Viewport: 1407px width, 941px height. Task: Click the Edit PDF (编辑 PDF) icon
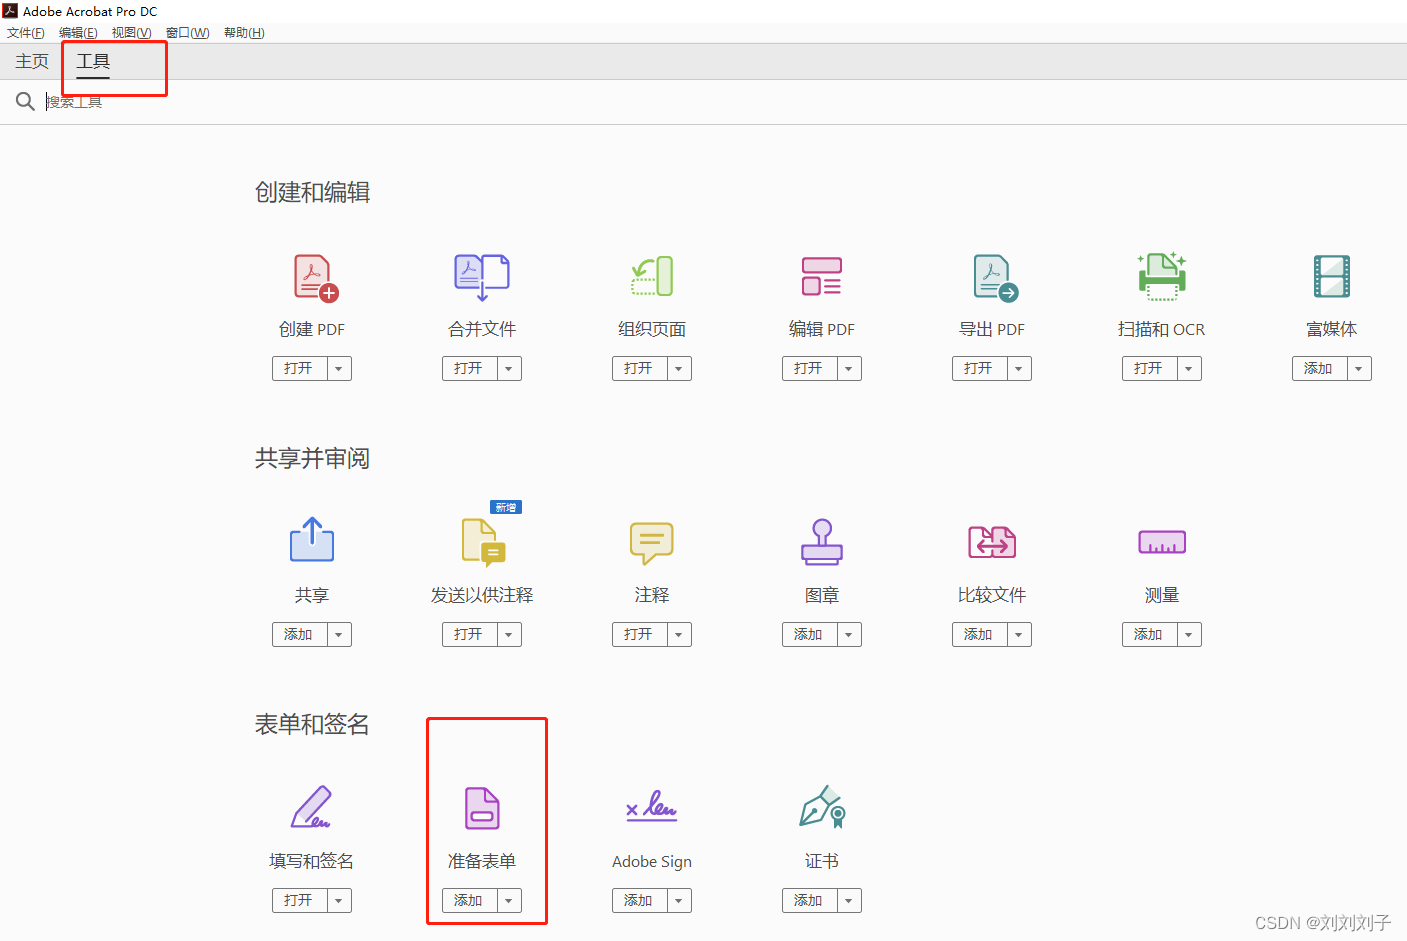[822, 277]
